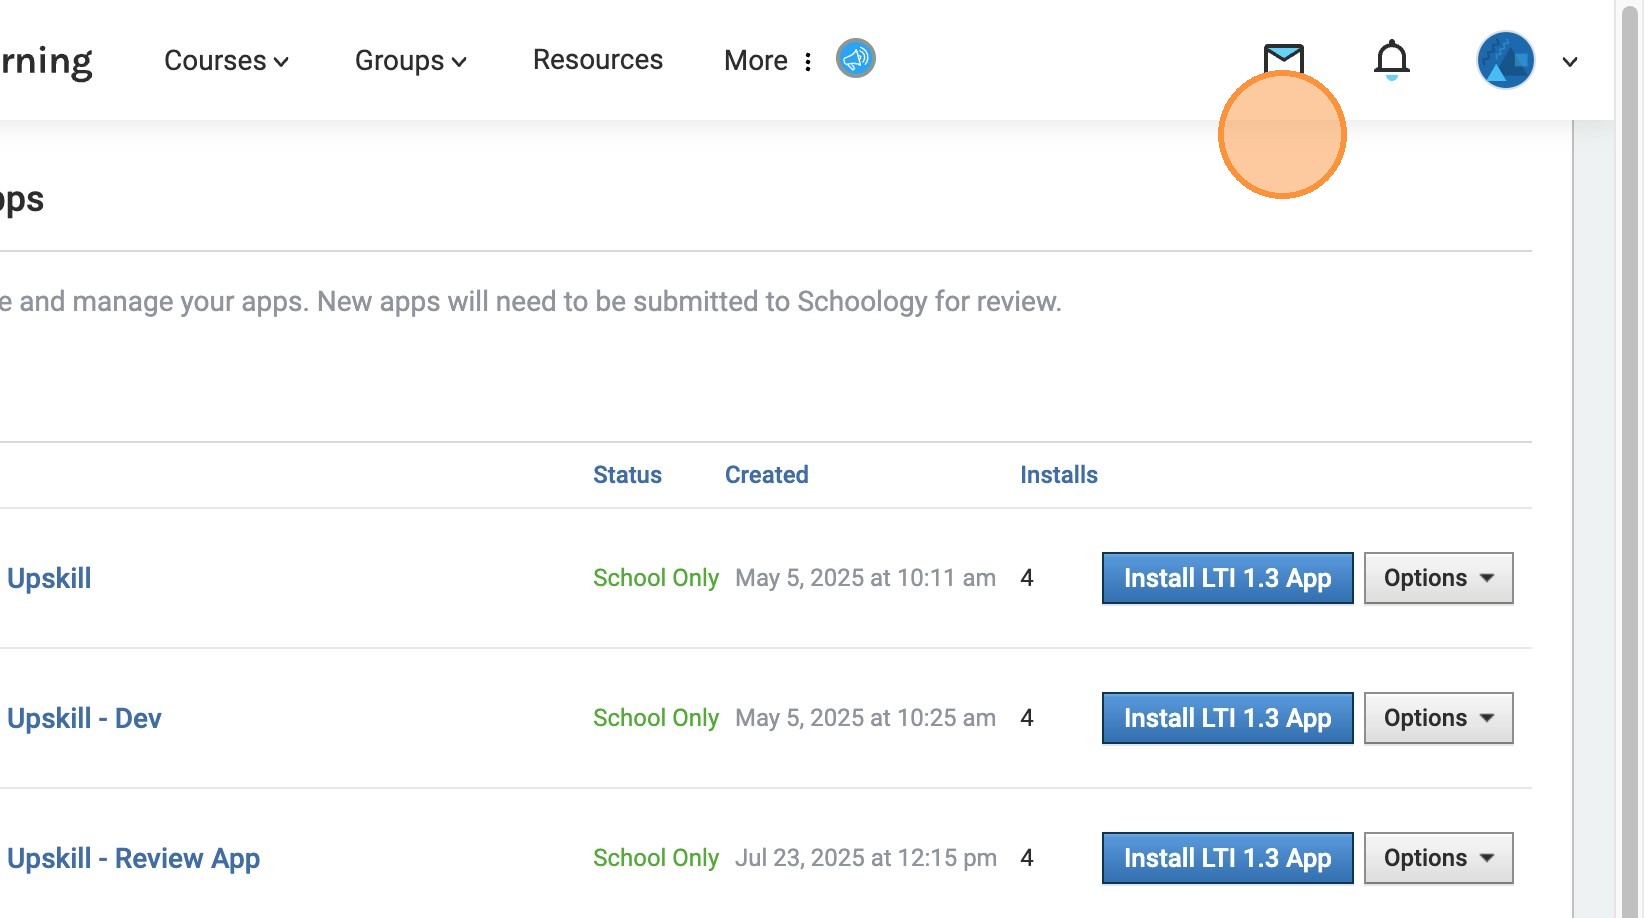Viewport: 1644px width, 918px height.
Task: Open the Upskill - Review App link
Action: [x=133, y=858]
